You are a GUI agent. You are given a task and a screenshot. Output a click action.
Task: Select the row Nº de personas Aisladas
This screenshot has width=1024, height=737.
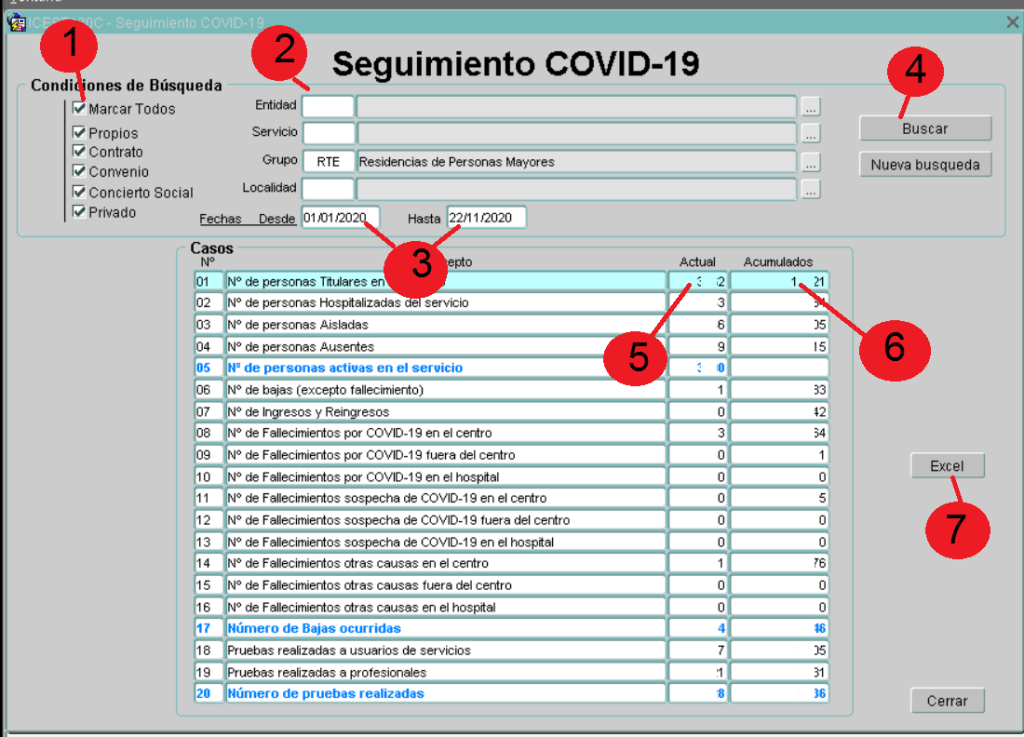[445, 324]
